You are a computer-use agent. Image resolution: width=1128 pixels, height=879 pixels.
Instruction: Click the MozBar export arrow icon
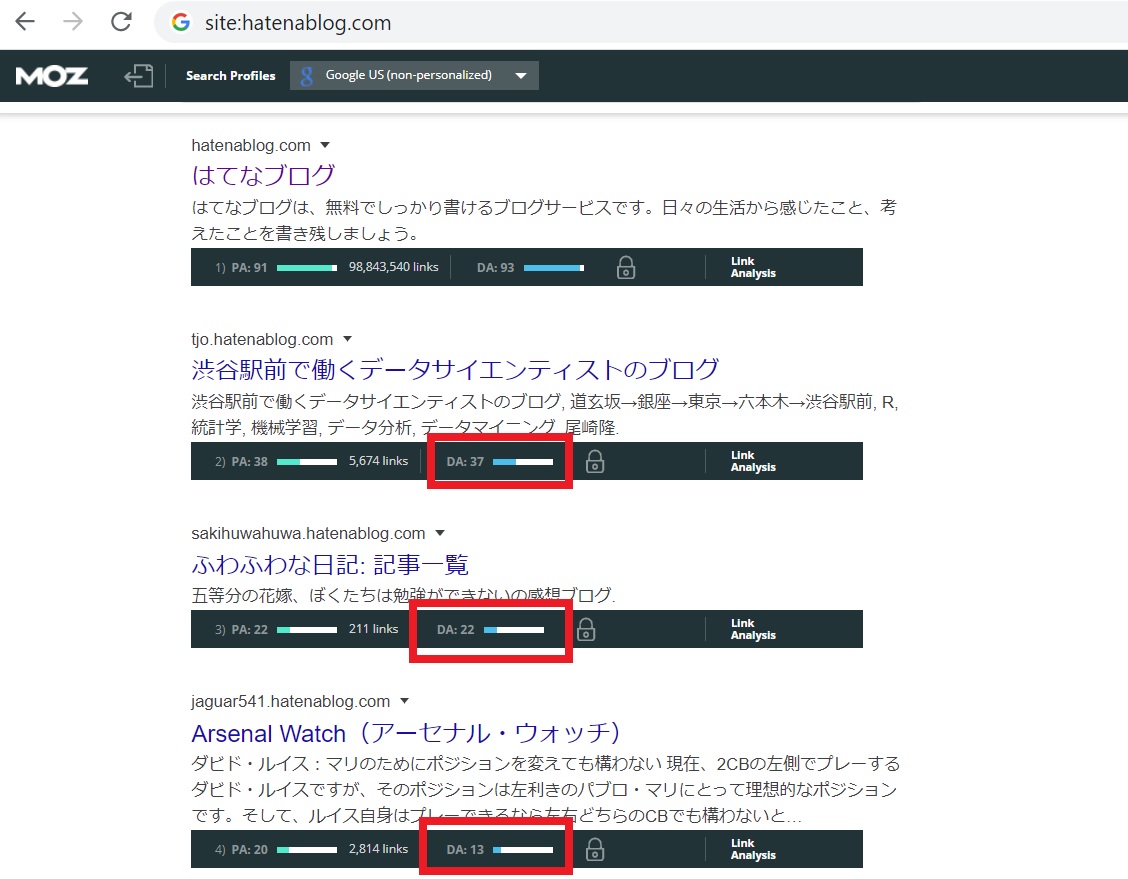[138, 76]
